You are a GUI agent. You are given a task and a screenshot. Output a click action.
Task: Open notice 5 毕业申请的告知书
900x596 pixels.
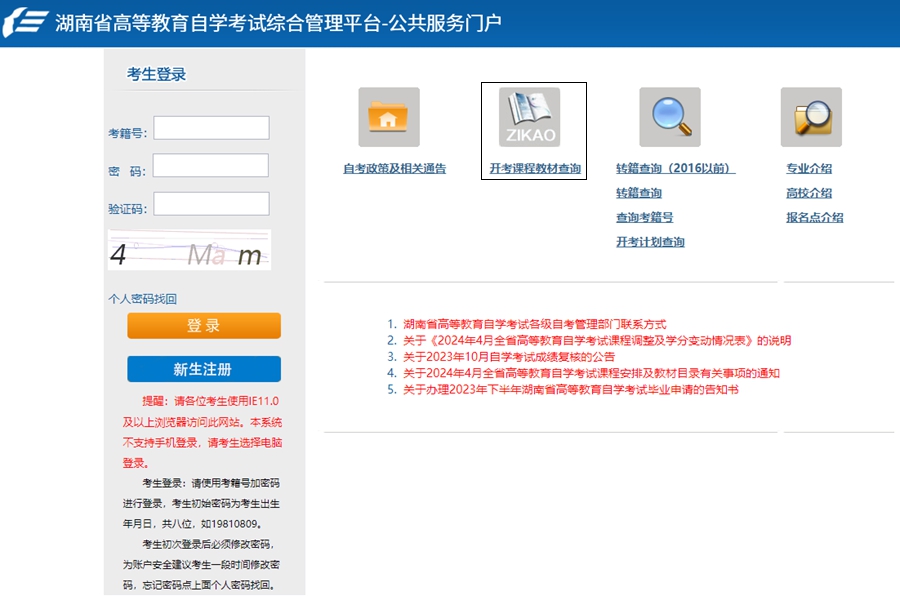coord(571,389)
